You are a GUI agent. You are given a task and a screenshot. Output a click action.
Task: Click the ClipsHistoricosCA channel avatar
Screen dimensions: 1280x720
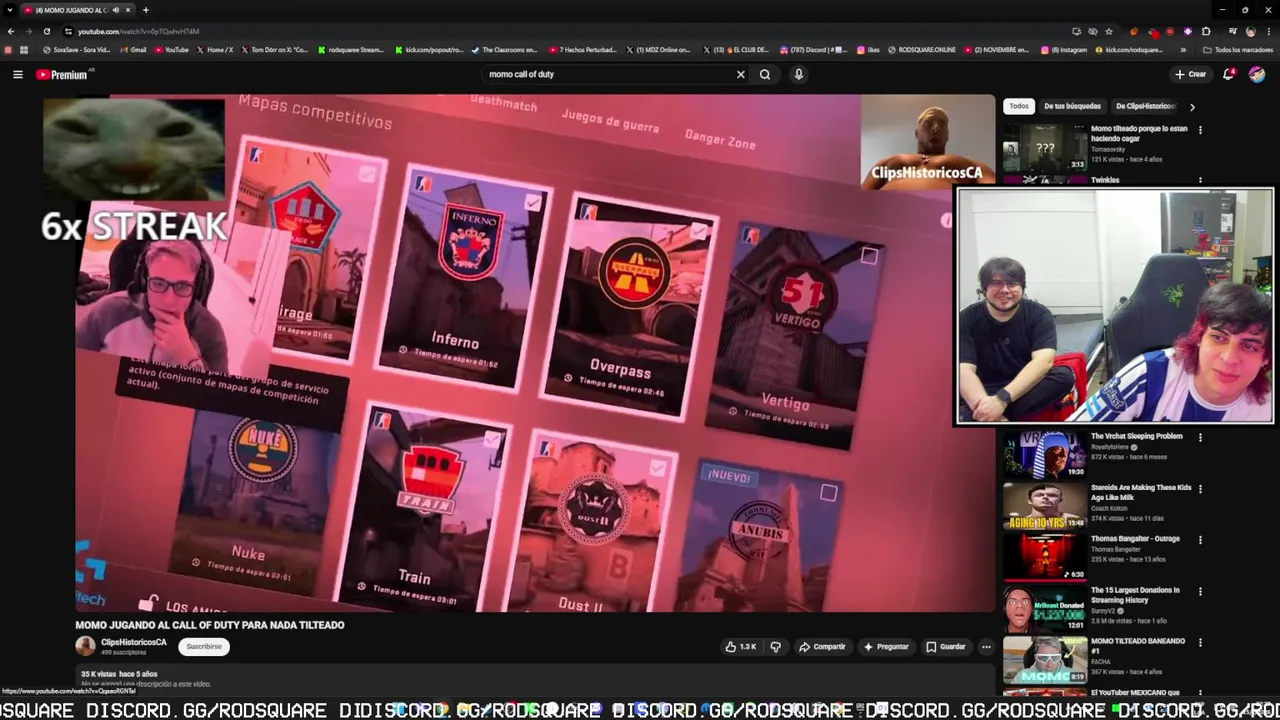click(x=86, y=646)
